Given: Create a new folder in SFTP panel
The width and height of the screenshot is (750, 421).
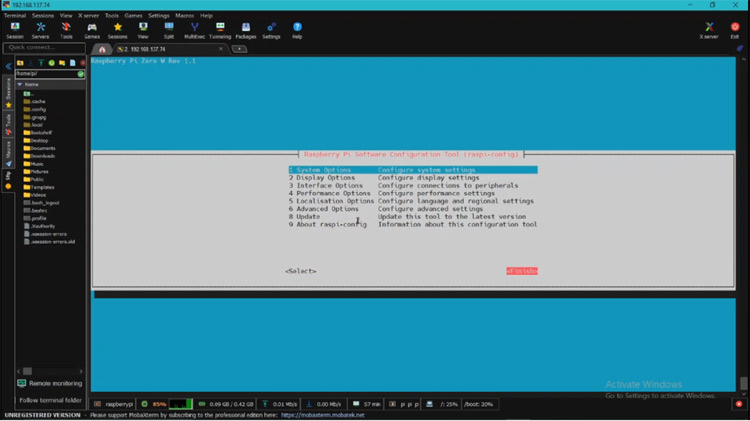Looking at the screenshot, I should click(62, 63).
